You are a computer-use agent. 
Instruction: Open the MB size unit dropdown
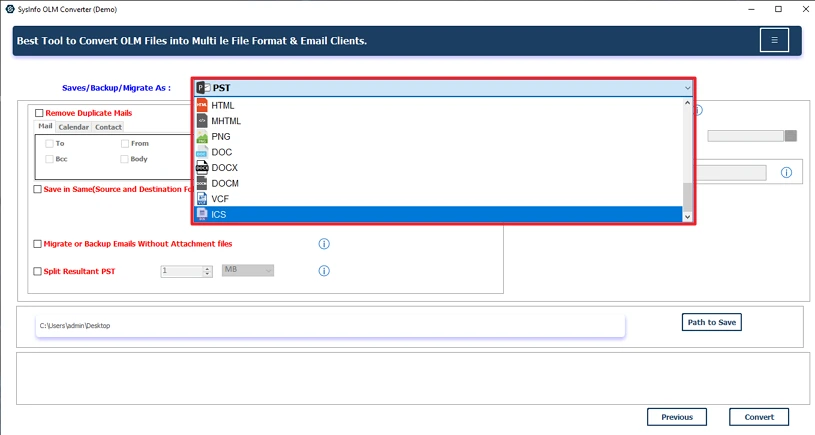pos(248,270)
